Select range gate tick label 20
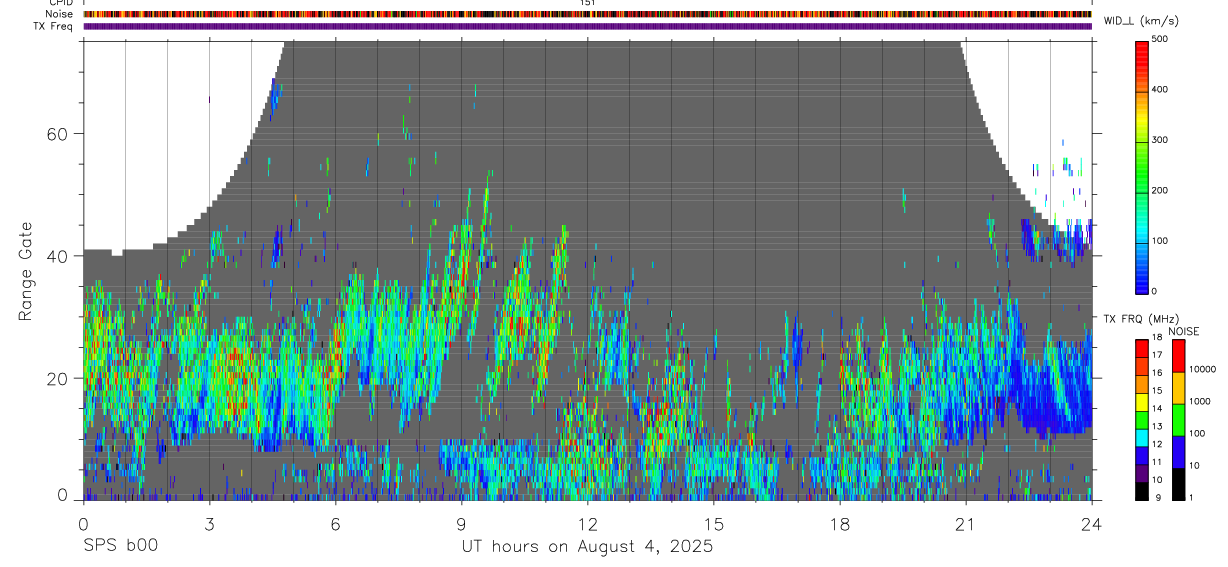 point(57,378)
